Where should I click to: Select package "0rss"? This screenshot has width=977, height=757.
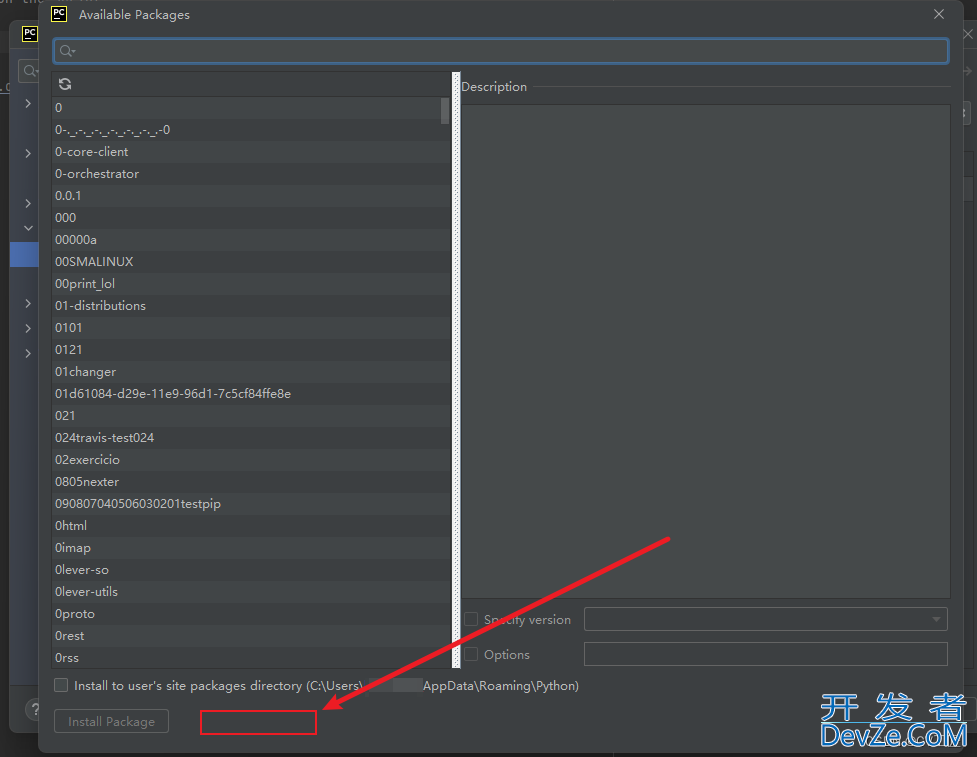coord(250,658)
